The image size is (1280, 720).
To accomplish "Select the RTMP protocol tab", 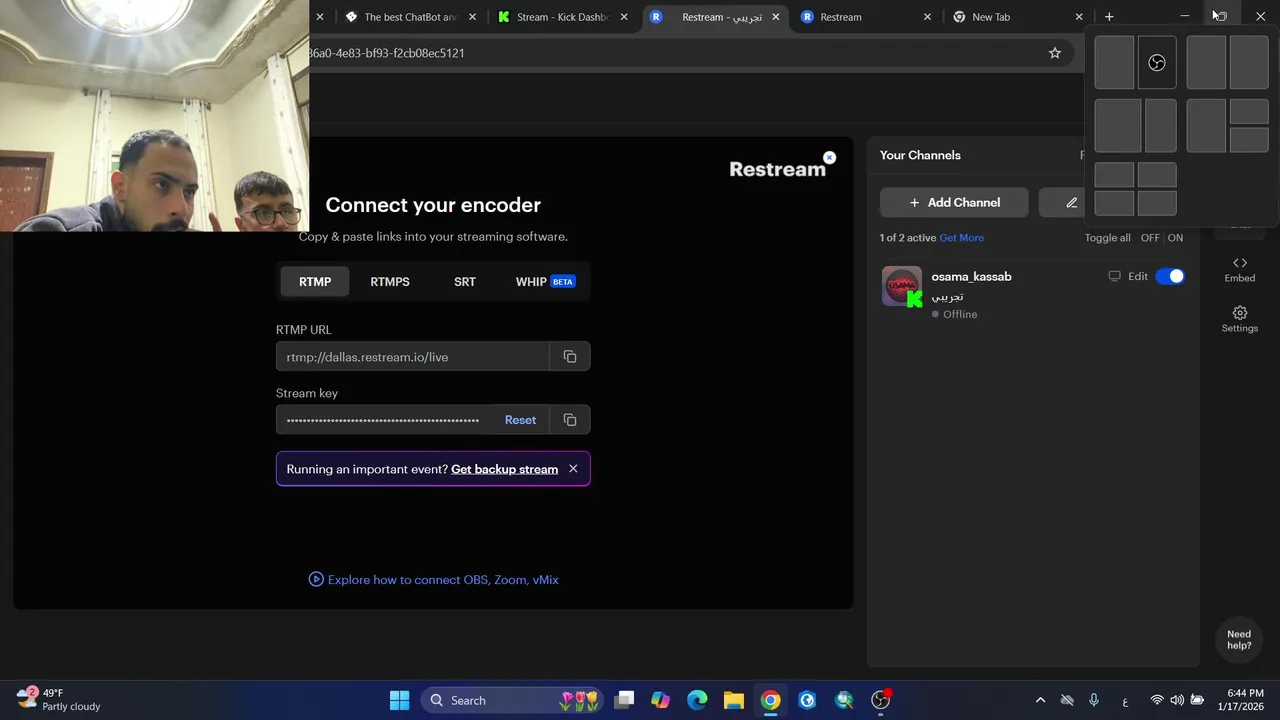I will [x=315, y=282].
